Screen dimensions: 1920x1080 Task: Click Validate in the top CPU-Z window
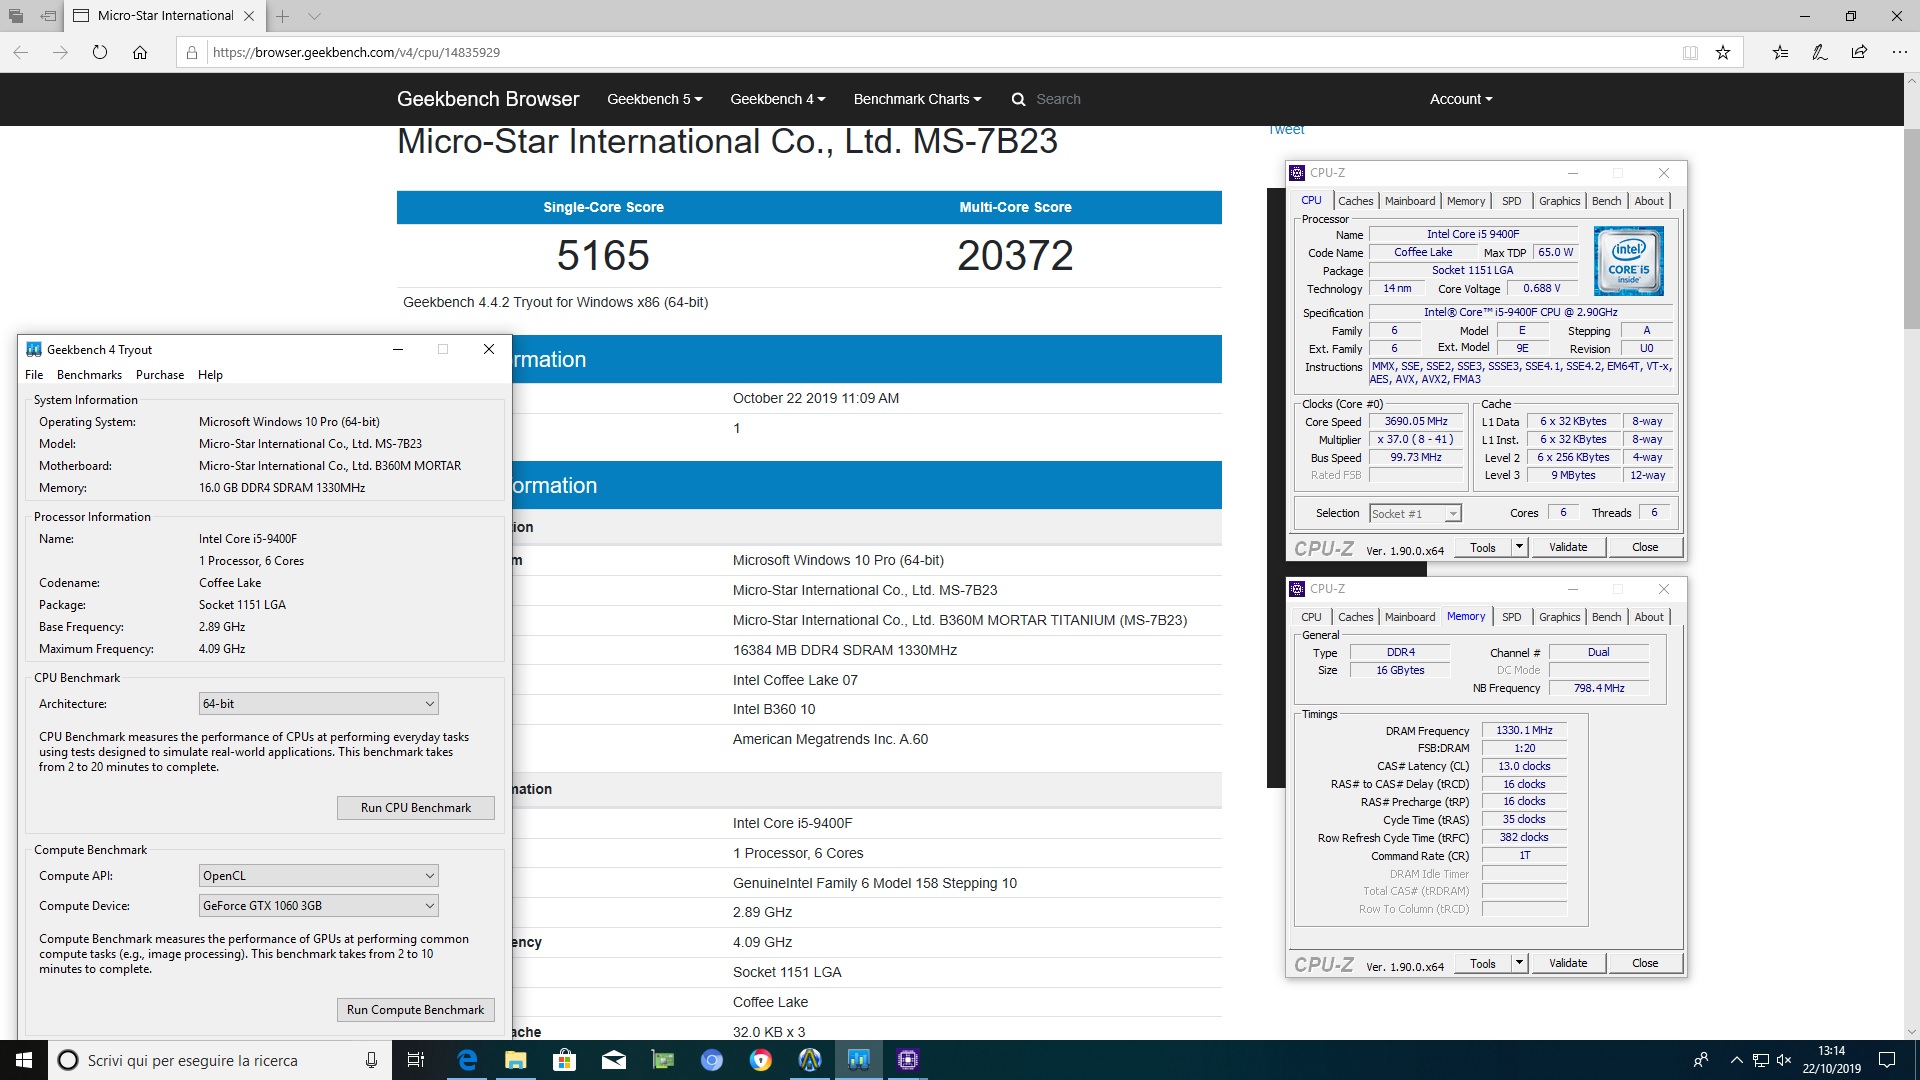click(x=1568, y=547)
